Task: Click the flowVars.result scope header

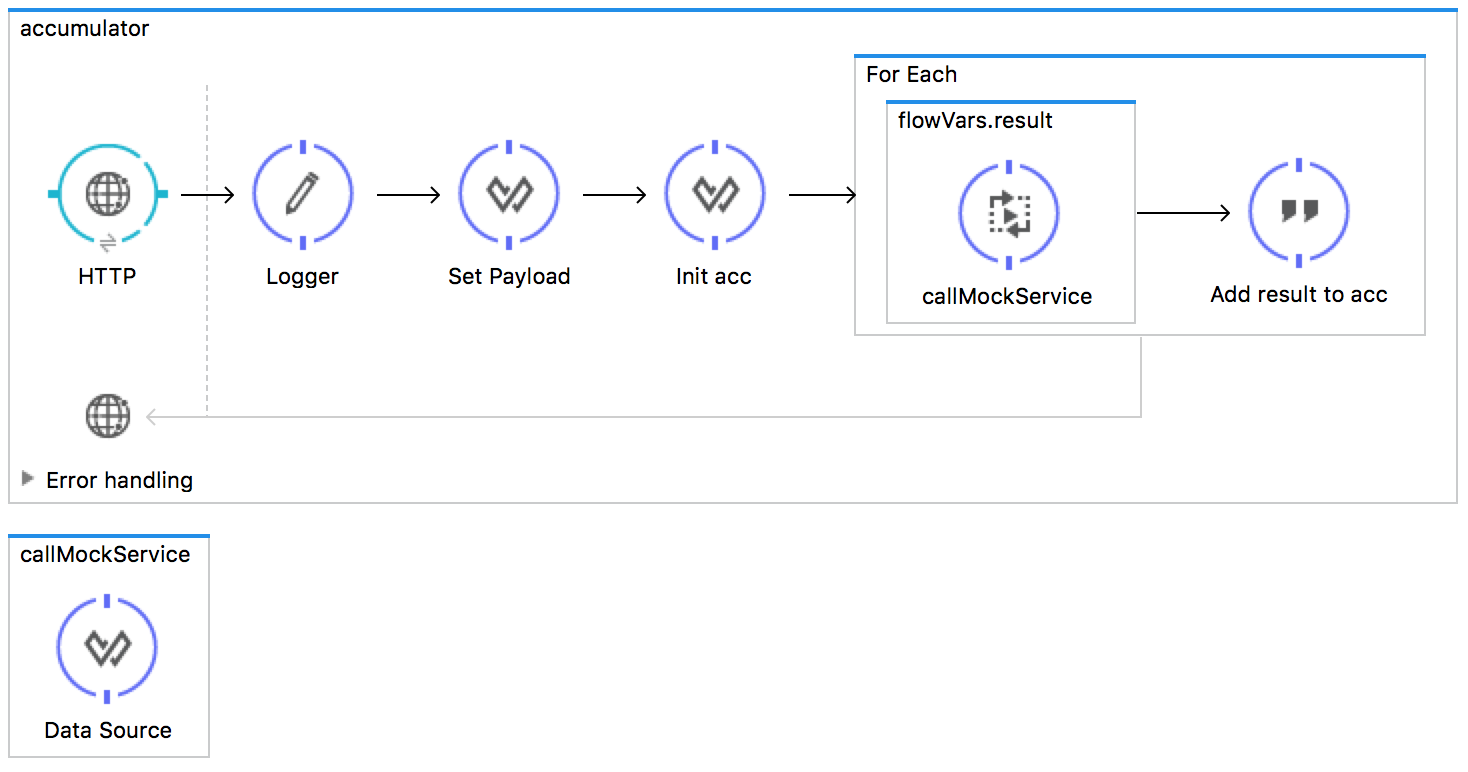Action: [x=975, y=121]
